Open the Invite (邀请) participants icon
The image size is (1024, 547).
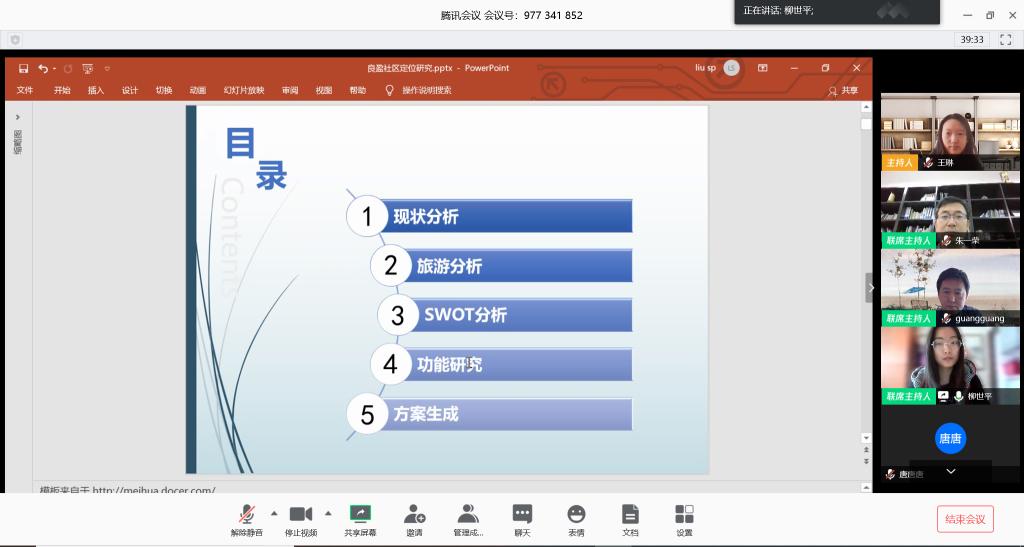(414, 514)
